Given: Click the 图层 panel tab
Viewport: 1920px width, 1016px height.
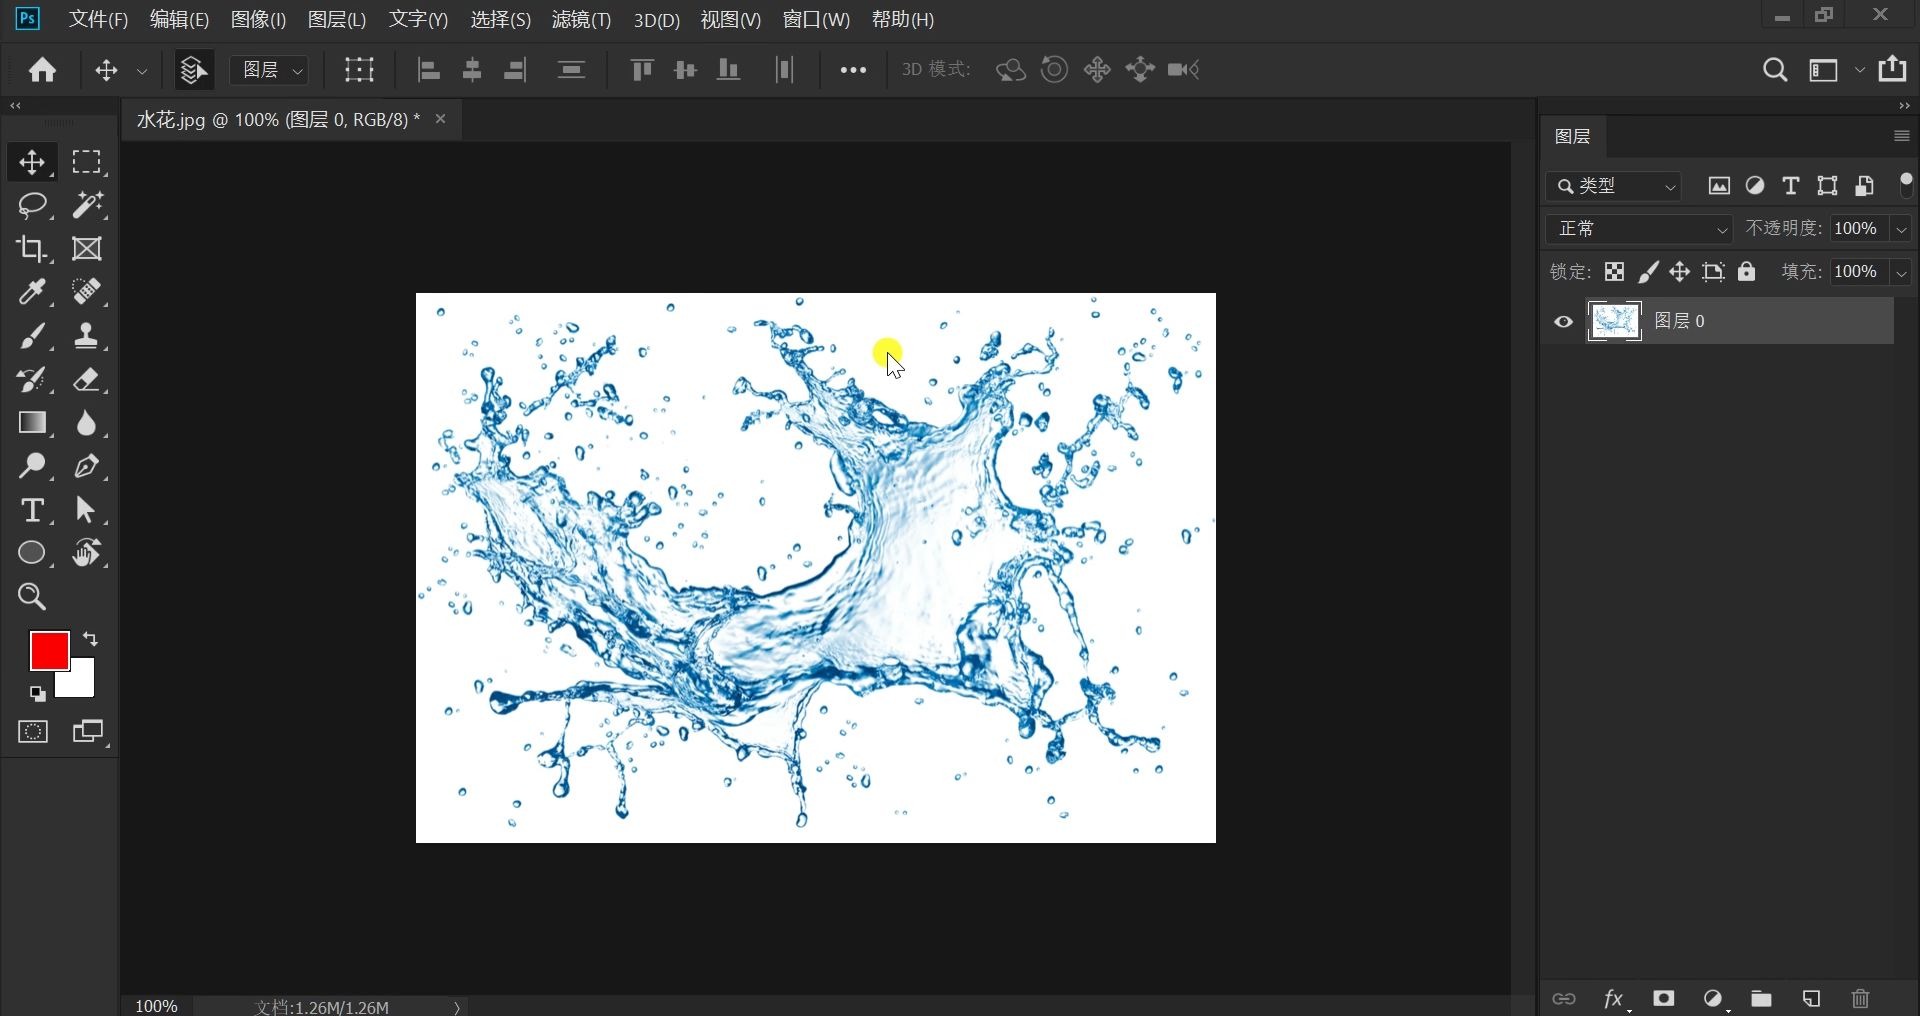Looking at the screenshot, I should pos(1572,136).
